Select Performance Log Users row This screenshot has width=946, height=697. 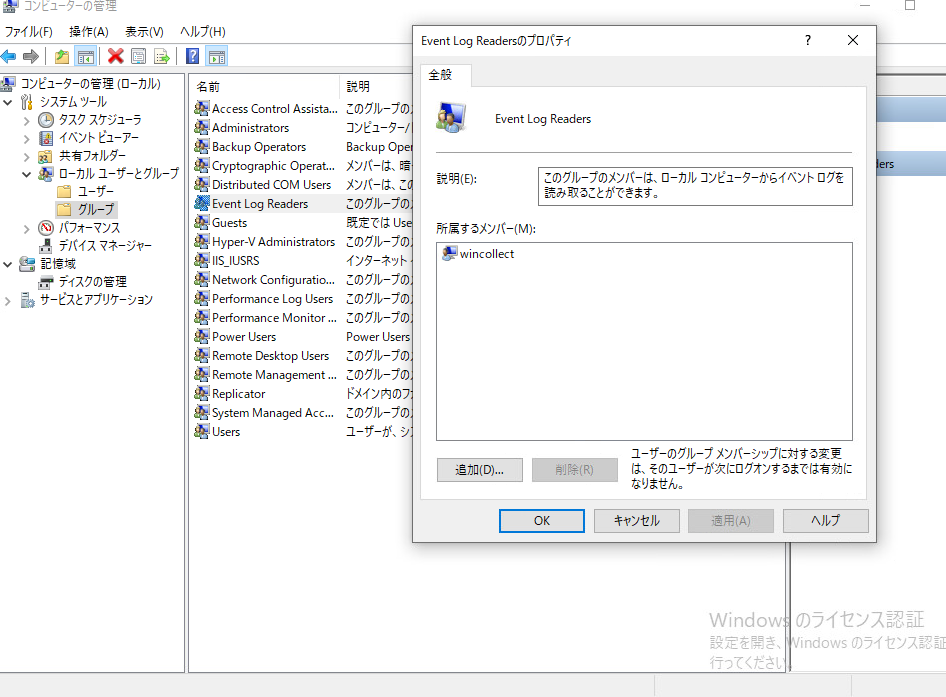(x=302, y=299)
